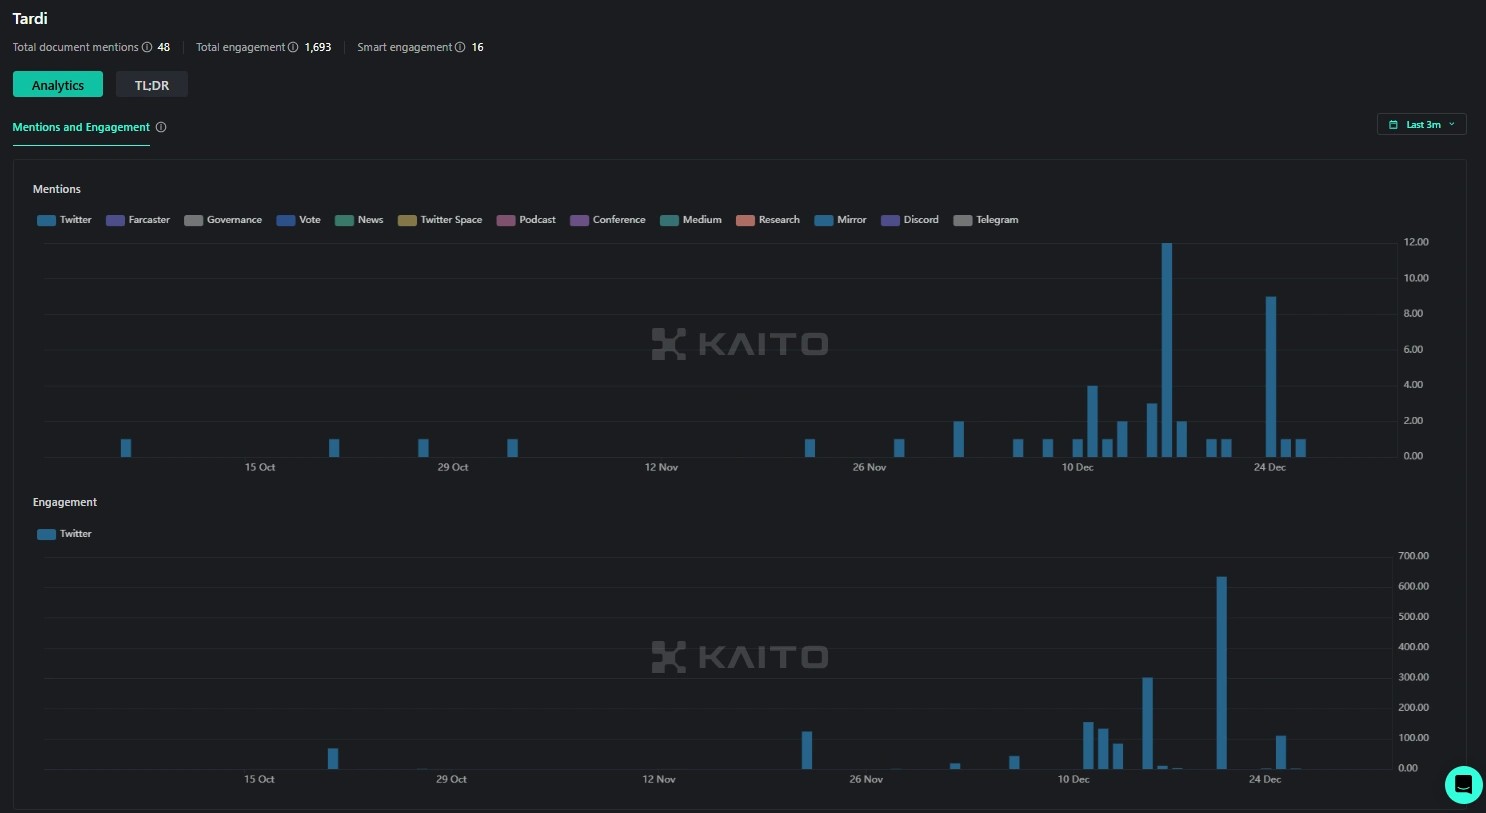Switch to the TL;DR tab

point(152,85)
